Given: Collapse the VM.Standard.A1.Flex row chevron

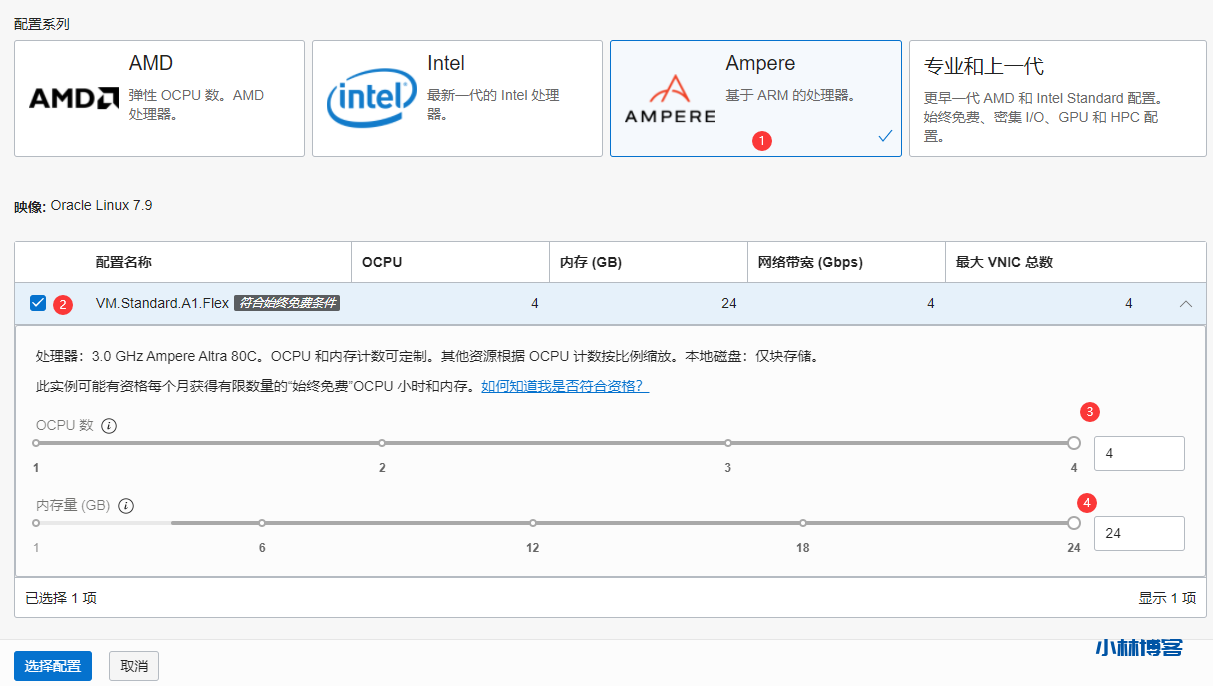Looking at the screenshot, I should tap(1186, 304).
